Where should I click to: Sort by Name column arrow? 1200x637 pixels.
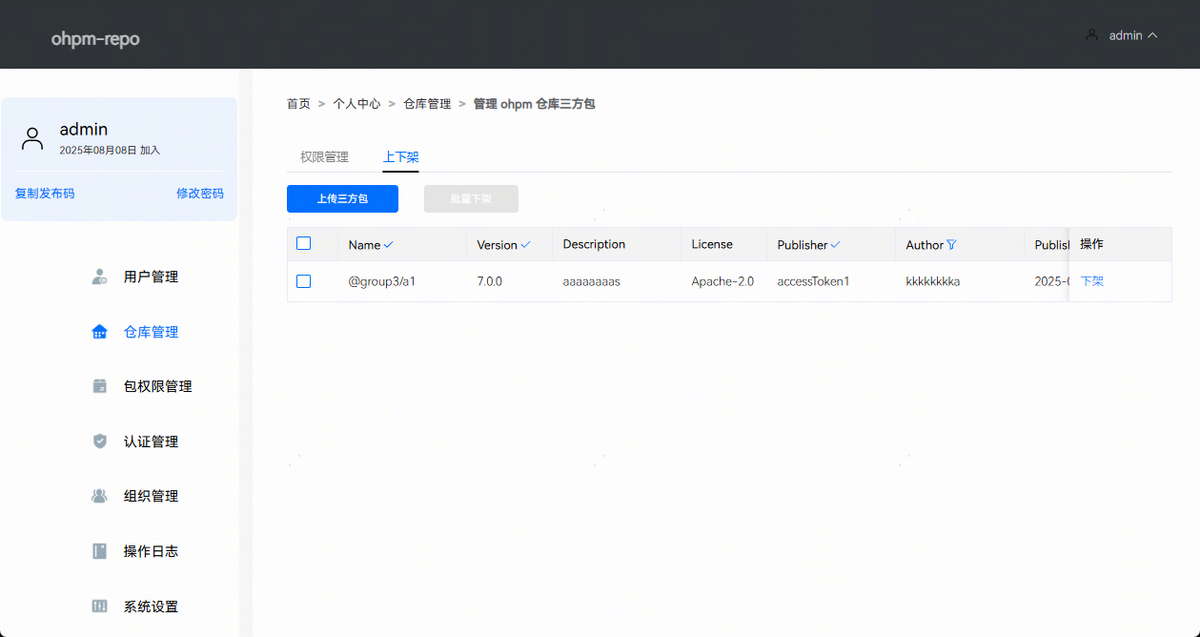pyautogui.click(x=388, y=245)
